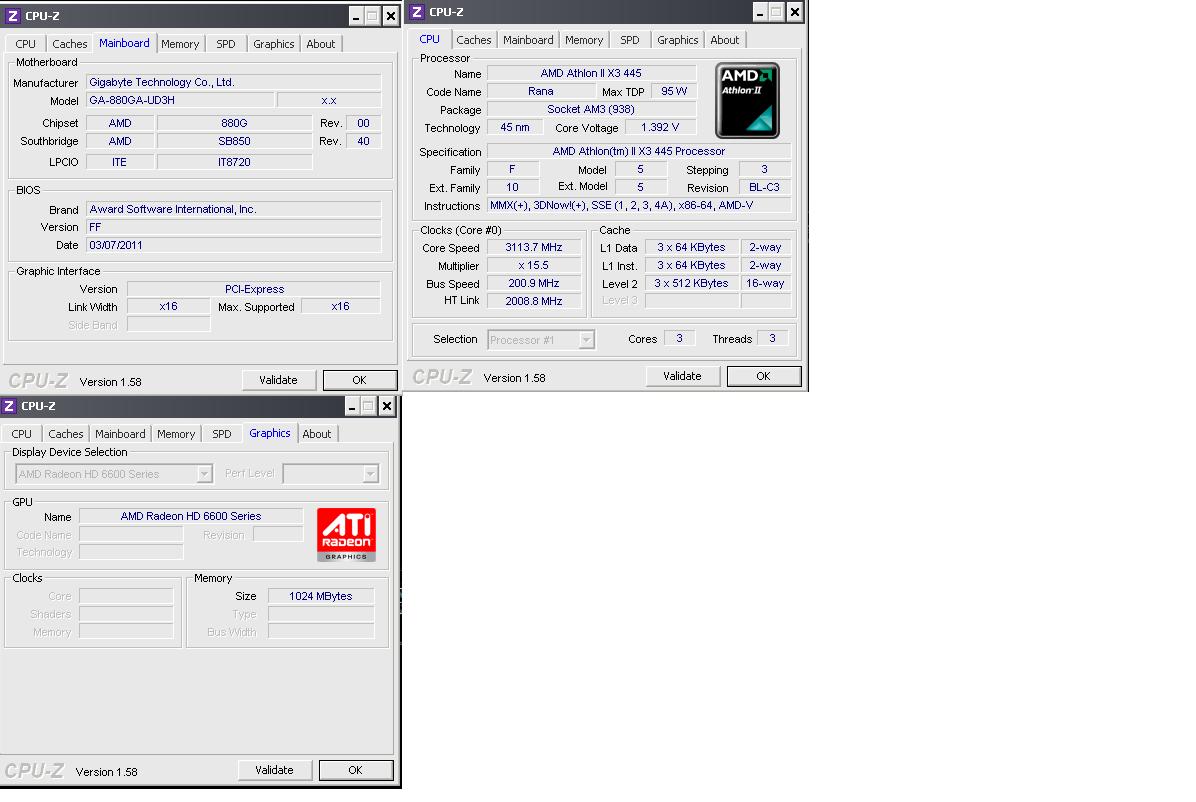Open Caches tab in Mainboard window
This screenshot has height=802, width=1196.
pos(69,44)
